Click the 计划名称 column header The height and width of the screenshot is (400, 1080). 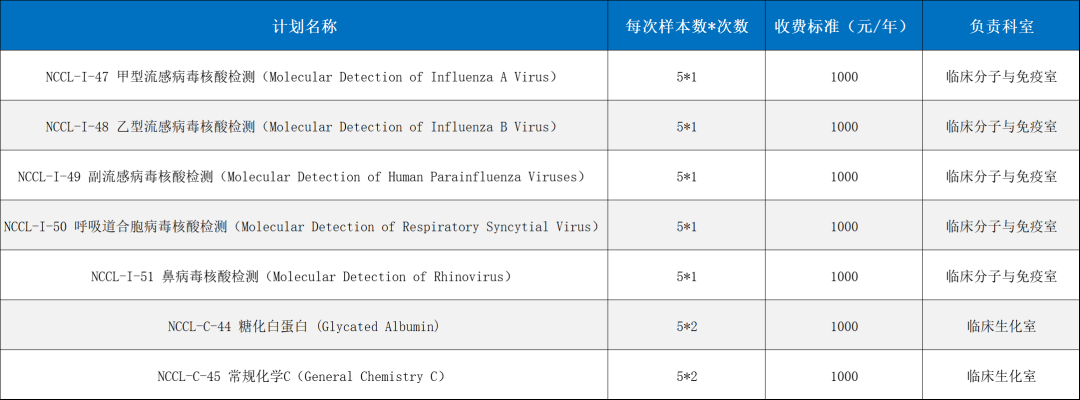pyautogui.click(x=304, y=26)
